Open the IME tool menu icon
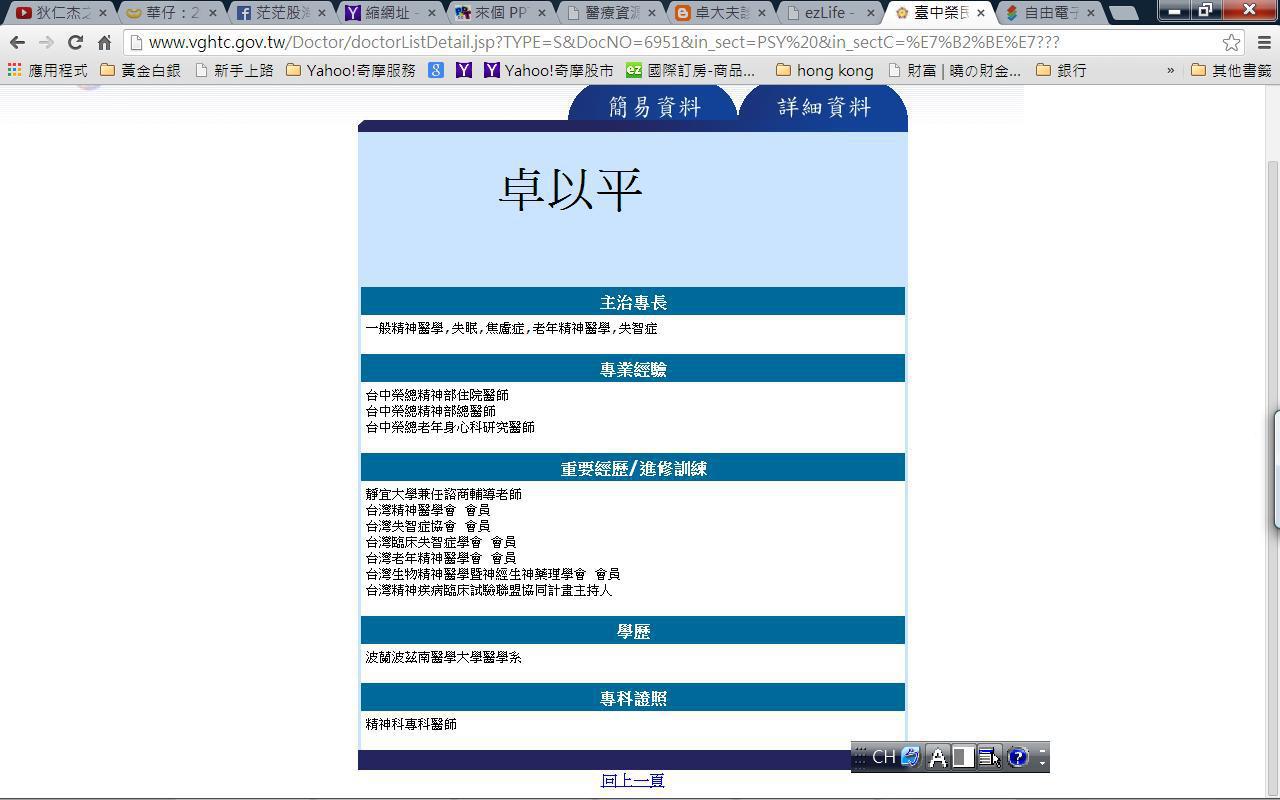 point(989,757)
